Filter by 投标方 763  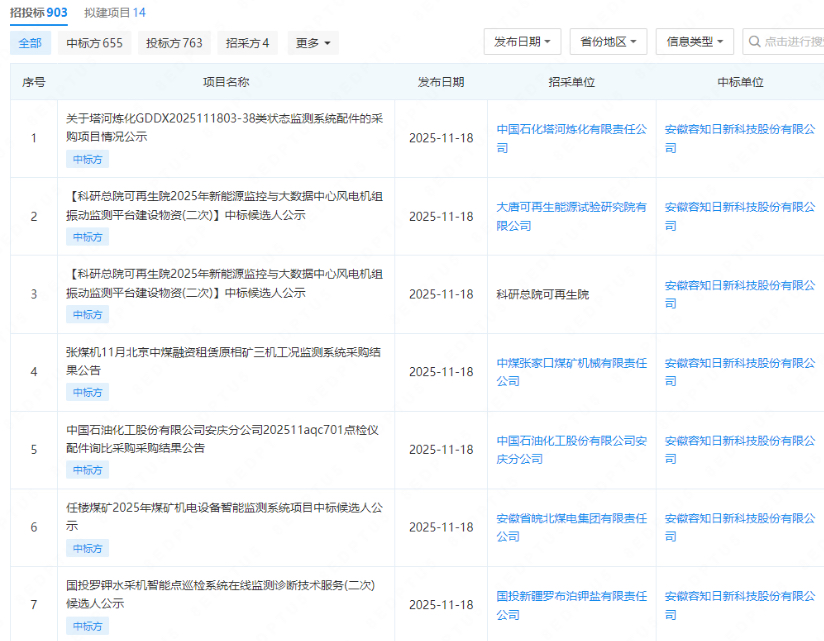coord(174,43)
